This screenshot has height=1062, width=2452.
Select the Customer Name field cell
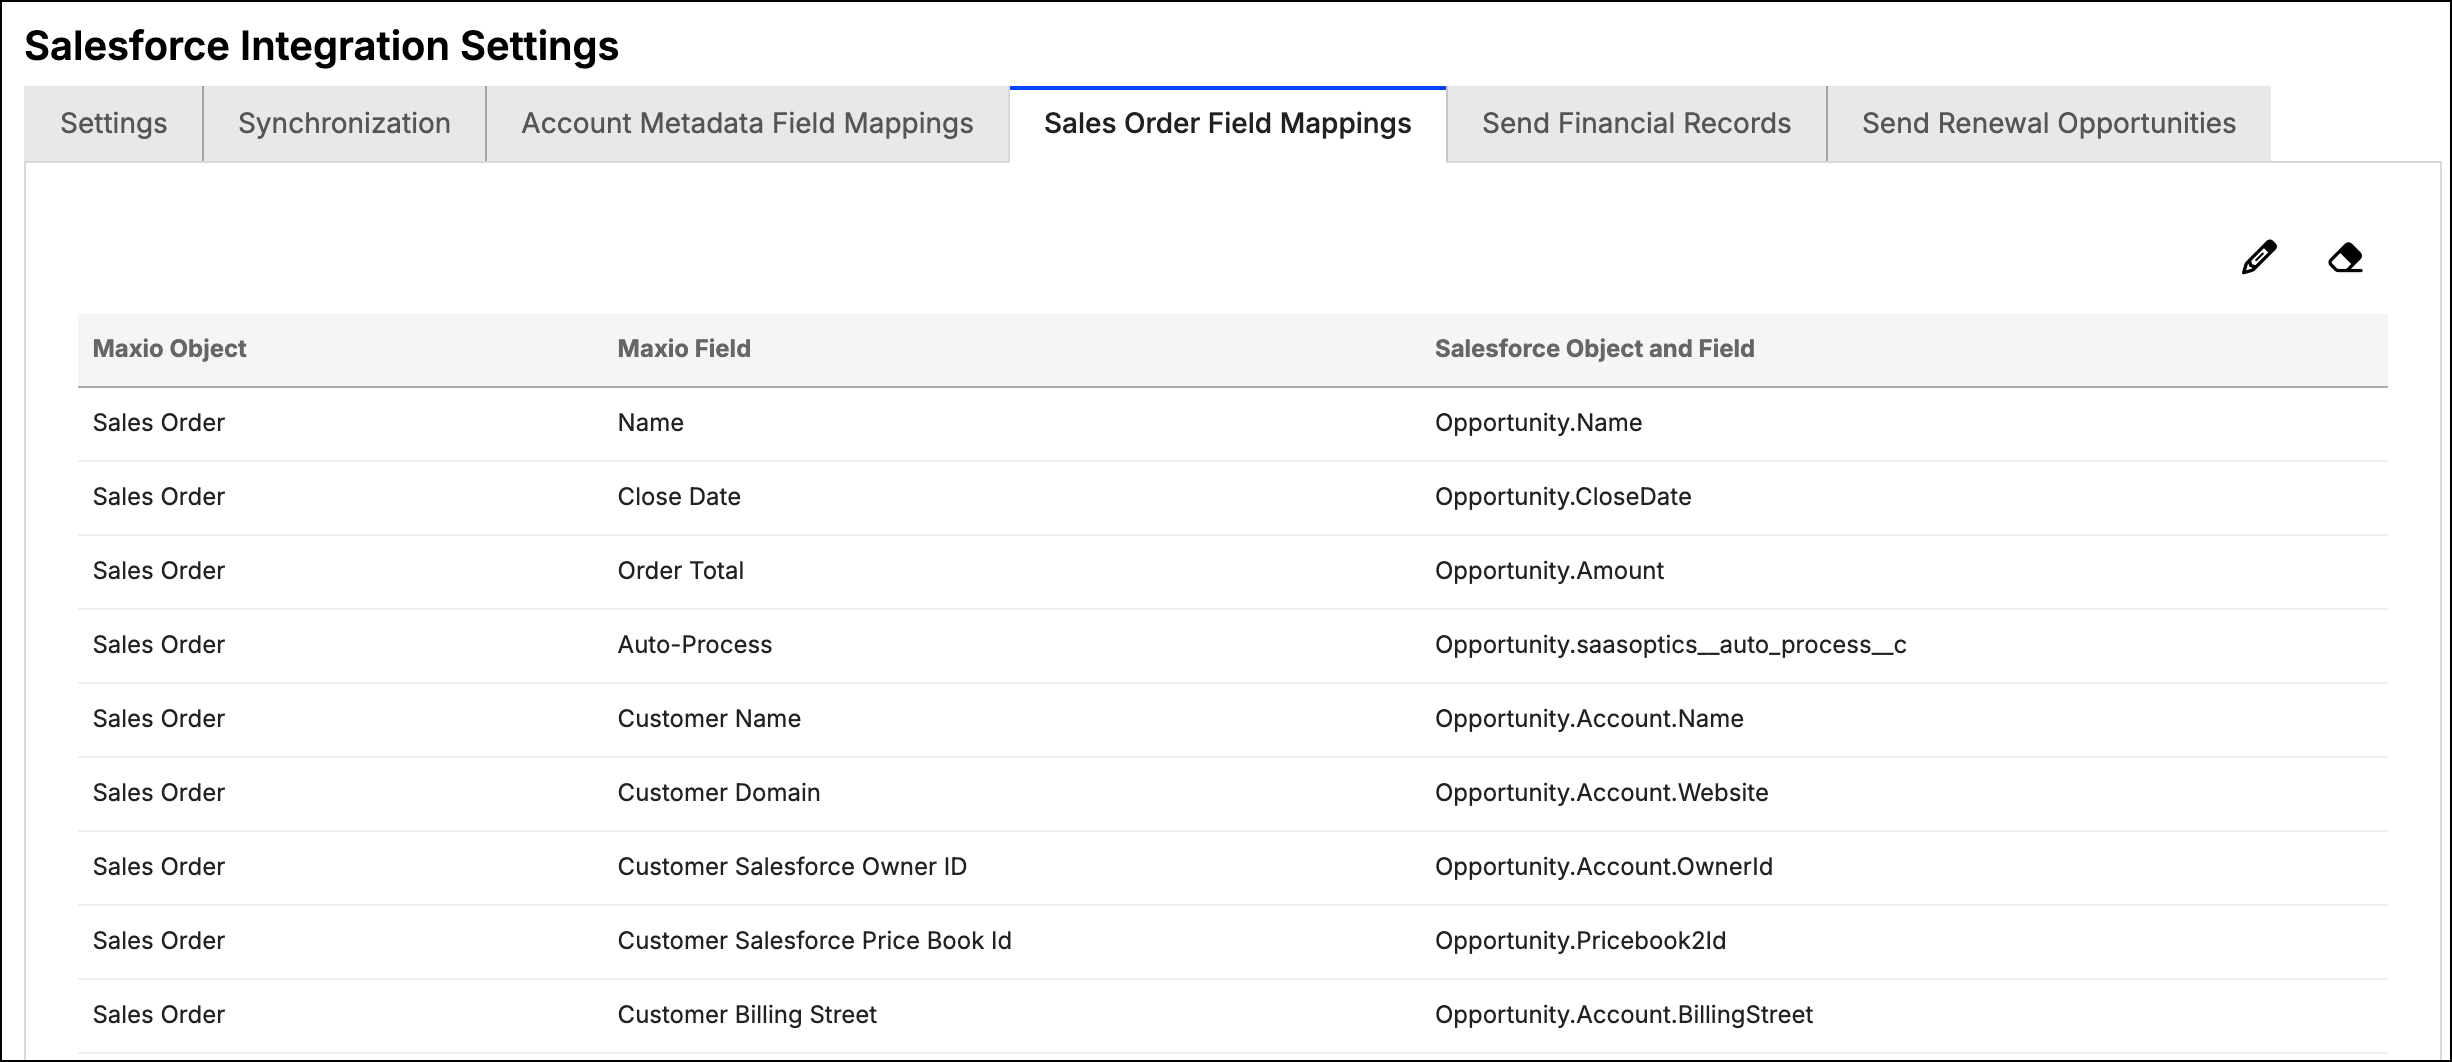coord(709,719)
